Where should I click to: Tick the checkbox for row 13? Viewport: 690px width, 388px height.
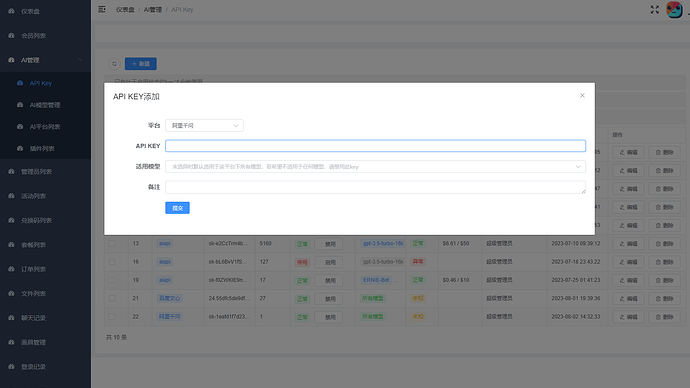click(x=112, y=243)
